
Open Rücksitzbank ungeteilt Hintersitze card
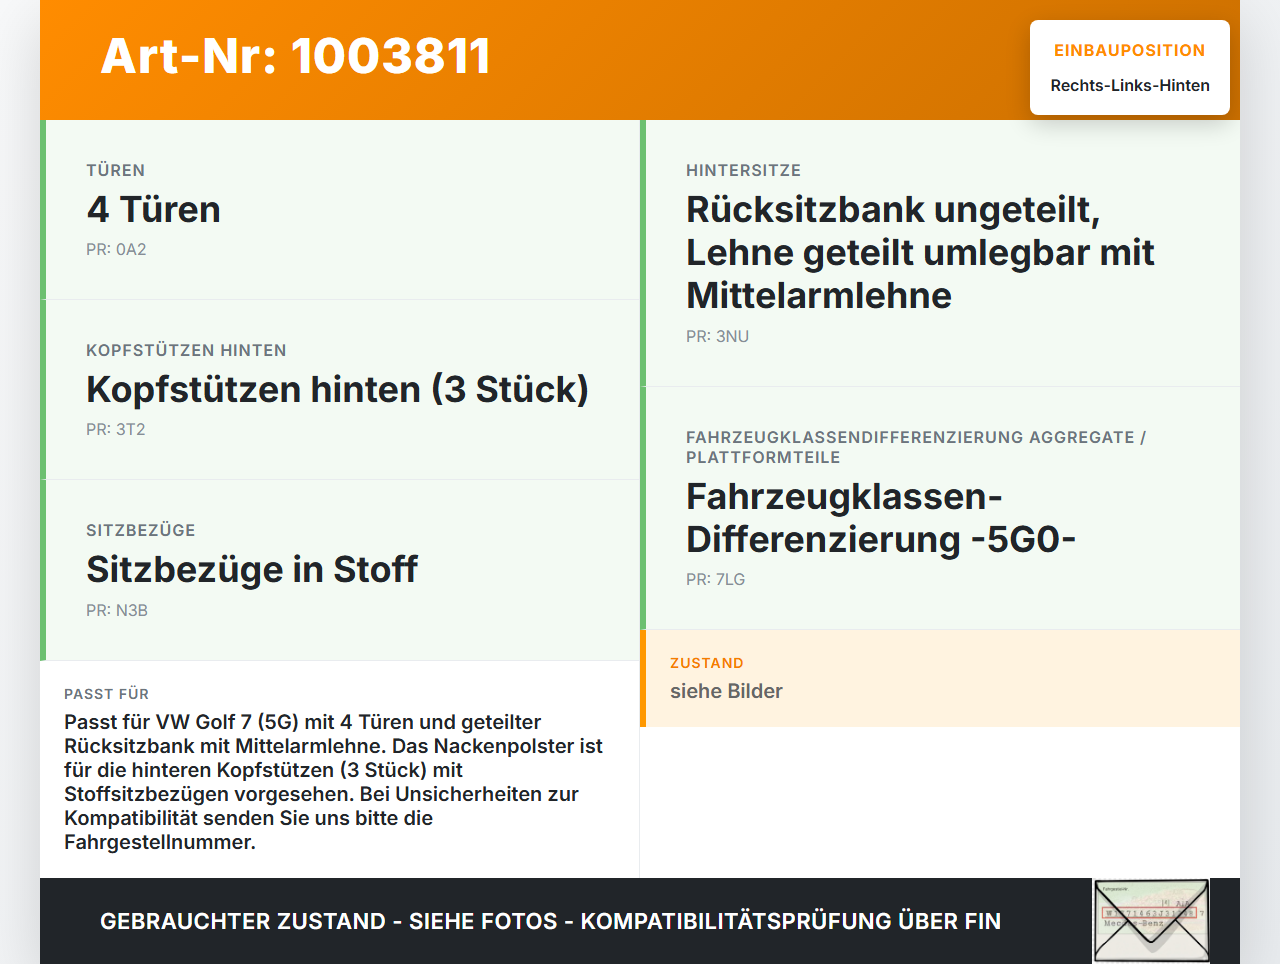(x=940, y=253)
